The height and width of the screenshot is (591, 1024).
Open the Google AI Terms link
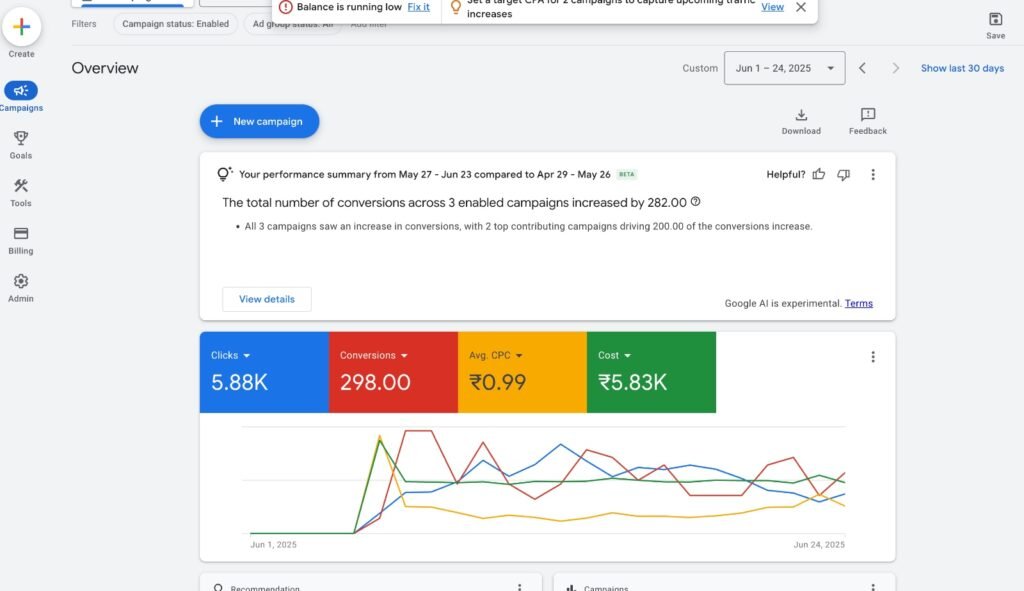click(x=858, y=303)
